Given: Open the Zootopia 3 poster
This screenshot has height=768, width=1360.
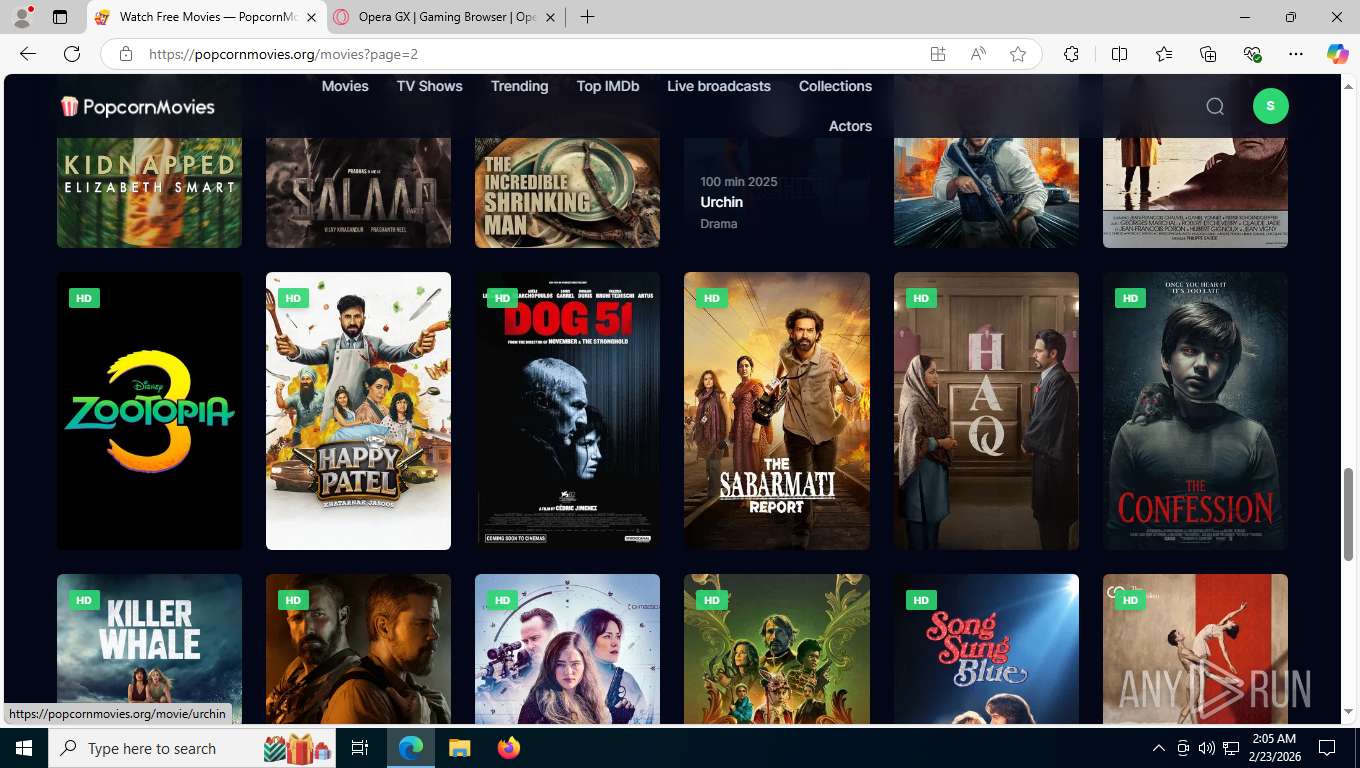Looking at the screenshot, I should point(149,411).
